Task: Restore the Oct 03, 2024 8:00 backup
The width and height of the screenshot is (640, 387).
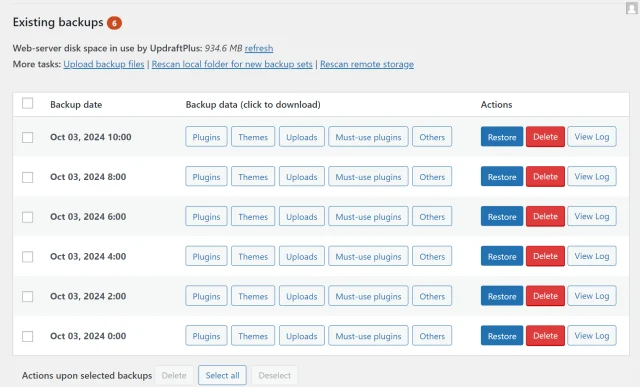Action: [x=502, y=176]
